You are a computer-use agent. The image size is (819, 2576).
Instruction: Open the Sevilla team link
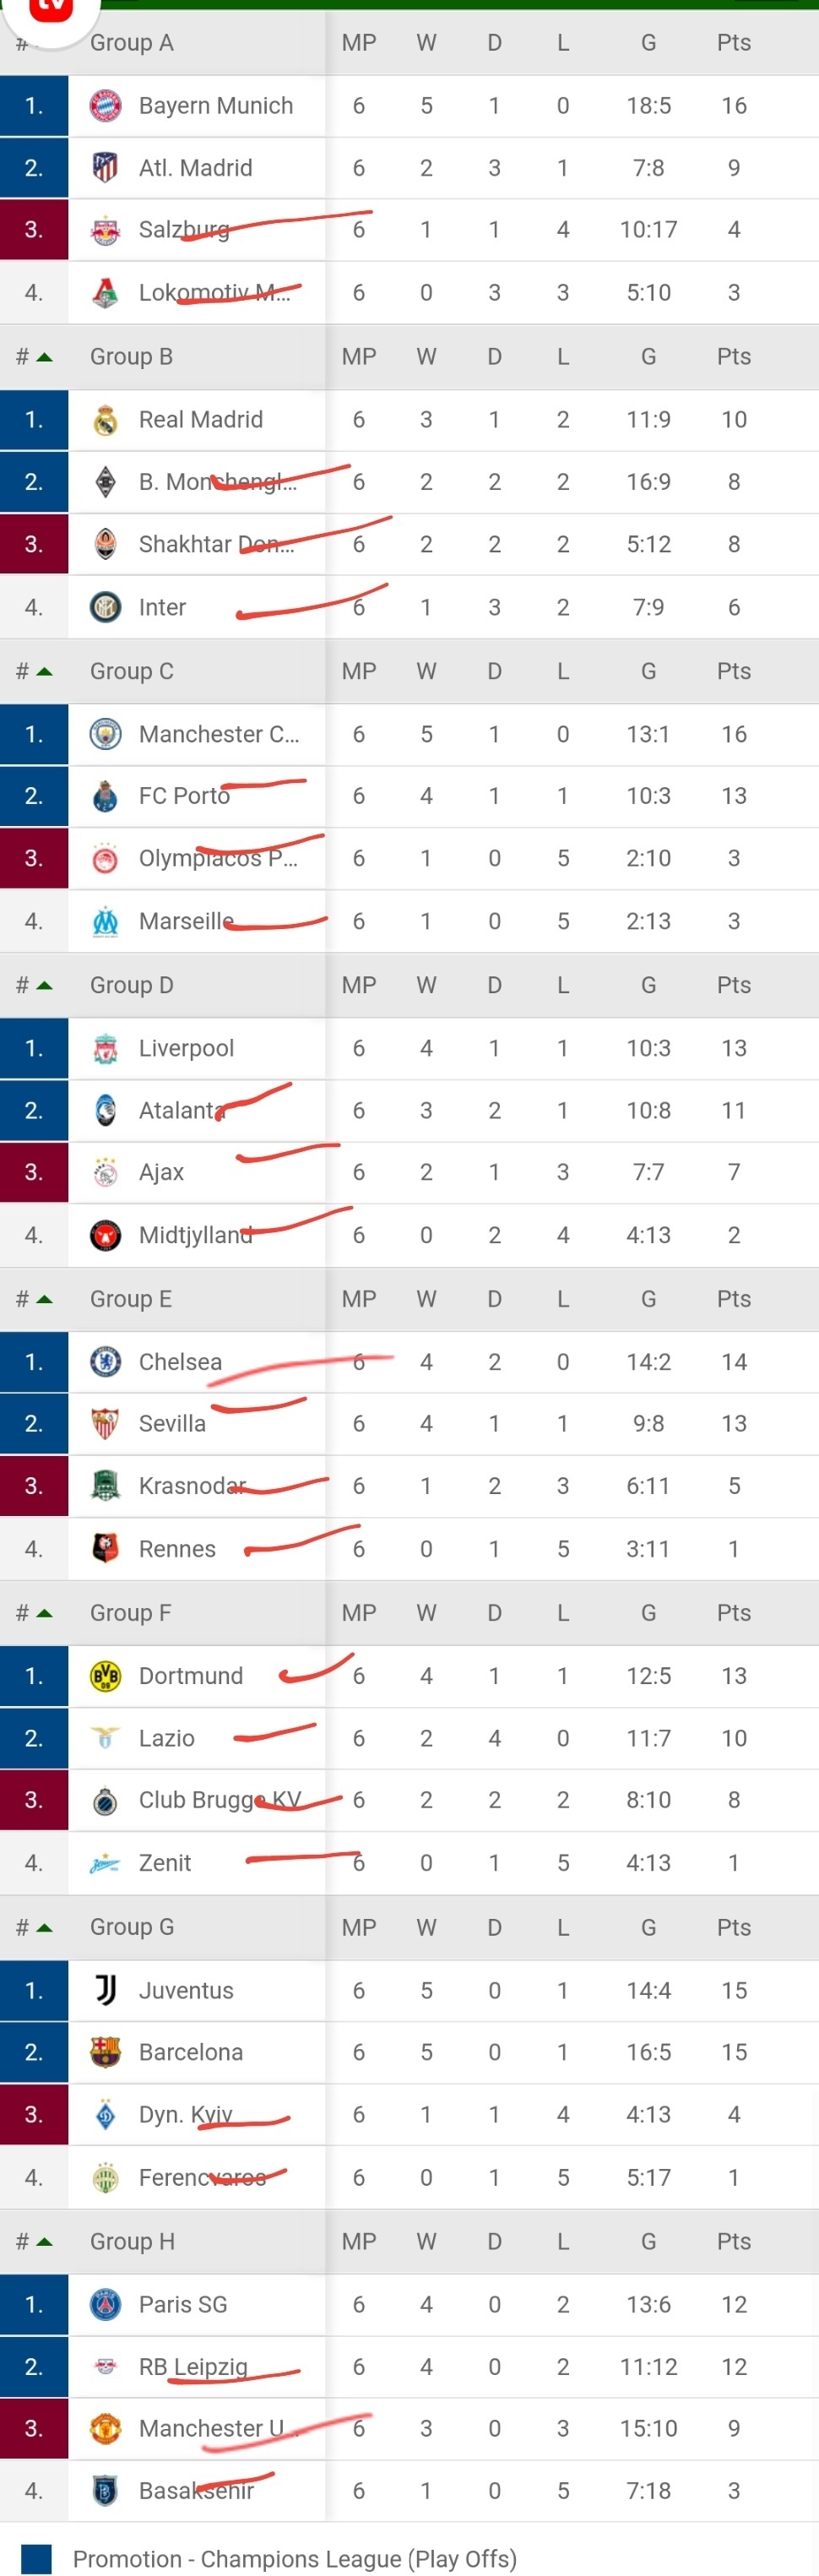tap(172, 1424)
